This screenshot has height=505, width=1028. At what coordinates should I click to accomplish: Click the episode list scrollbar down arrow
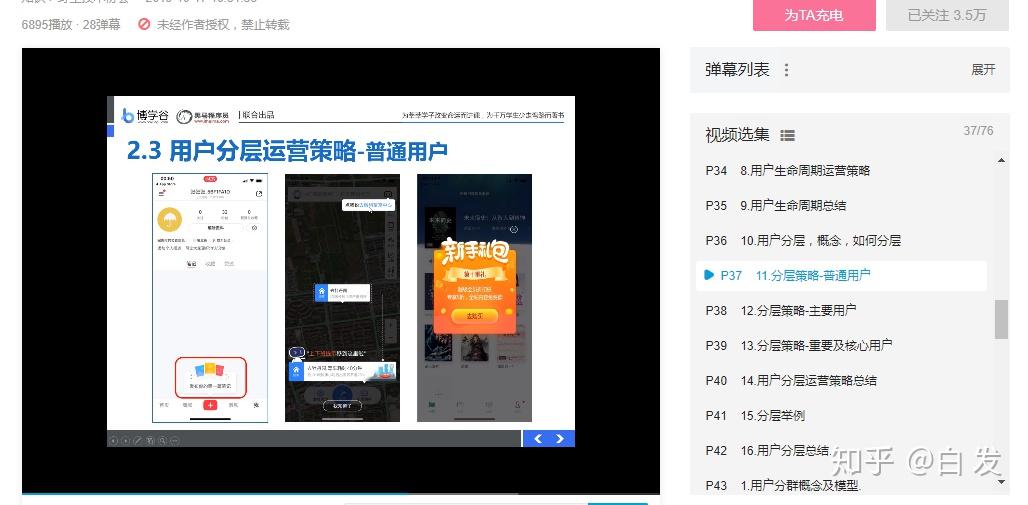click(x=1001, y=482)
